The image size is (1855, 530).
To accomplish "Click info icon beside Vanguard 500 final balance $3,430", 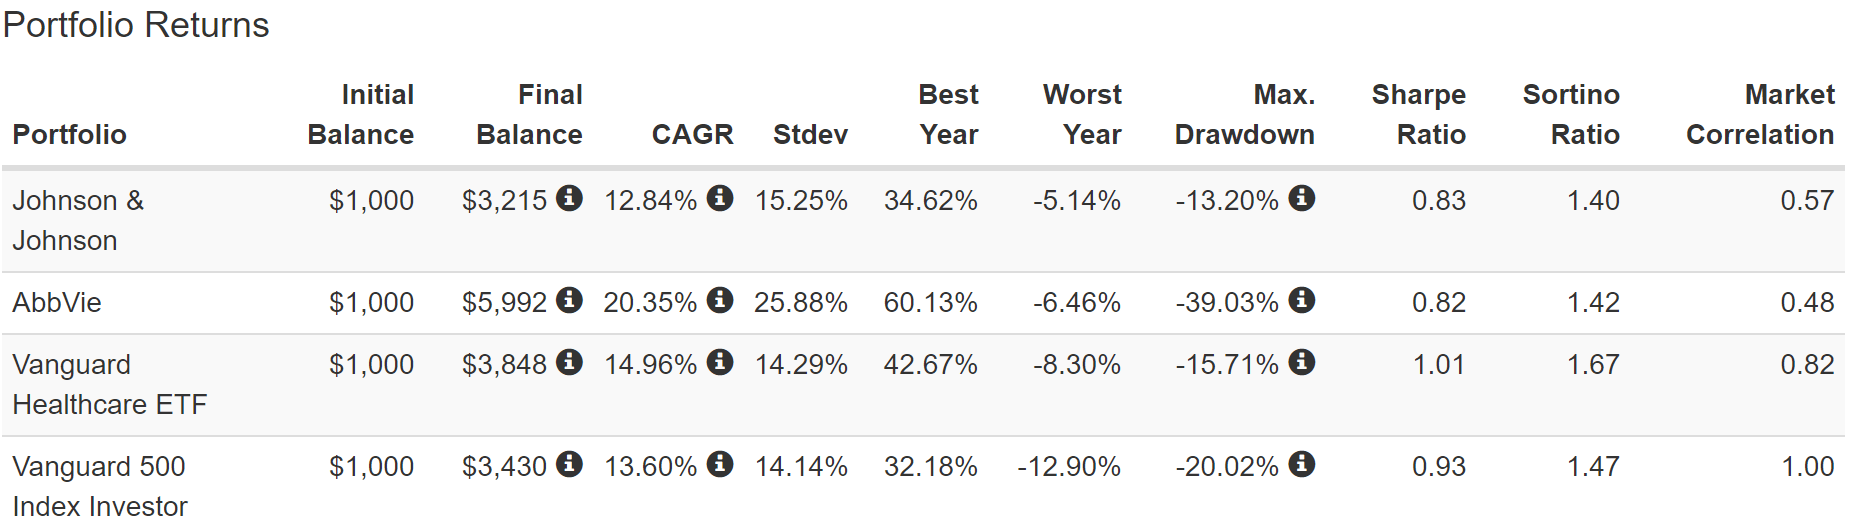I will click(569, 464).
